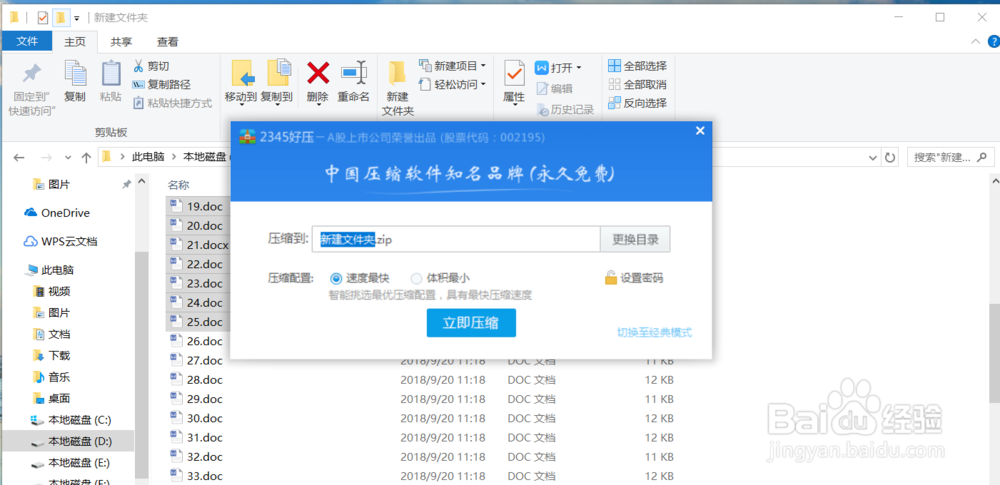The height and width of the screenshot is (485, 1000).
Task: Select 体积最小 compression option
Action: click(441, 278)
